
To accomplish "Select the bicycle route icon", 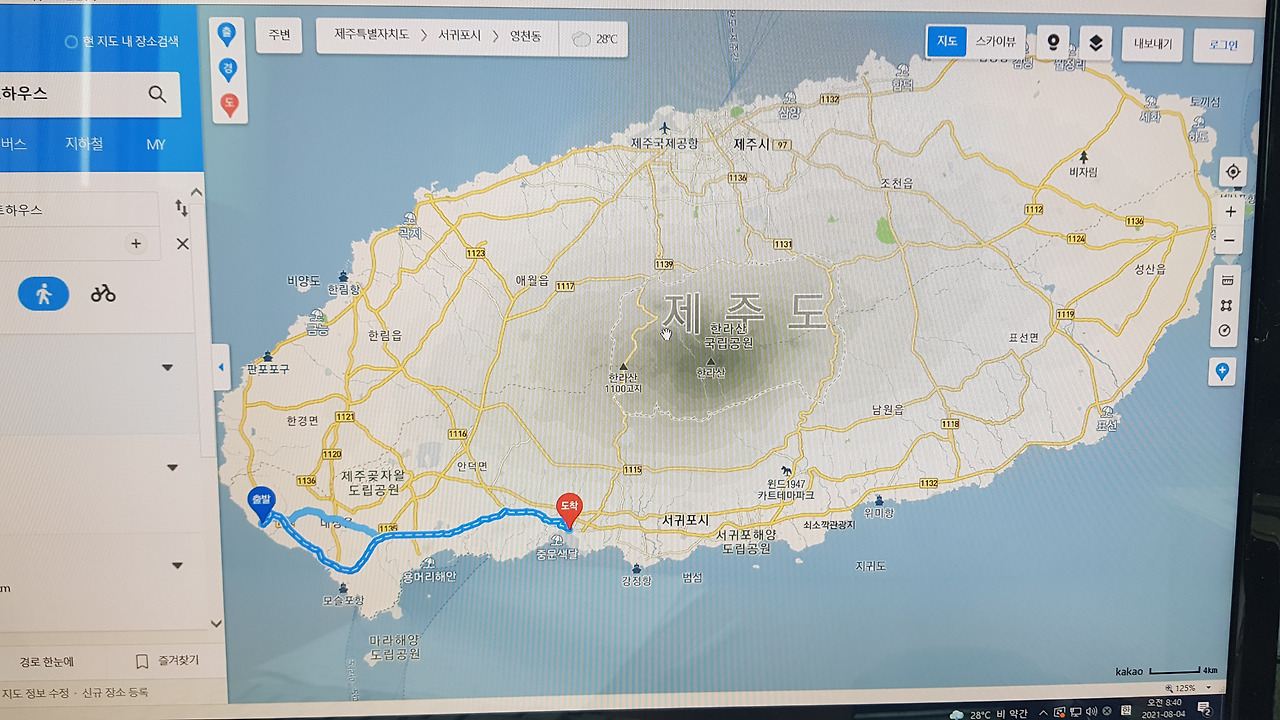I will click(x=102, y=293).
